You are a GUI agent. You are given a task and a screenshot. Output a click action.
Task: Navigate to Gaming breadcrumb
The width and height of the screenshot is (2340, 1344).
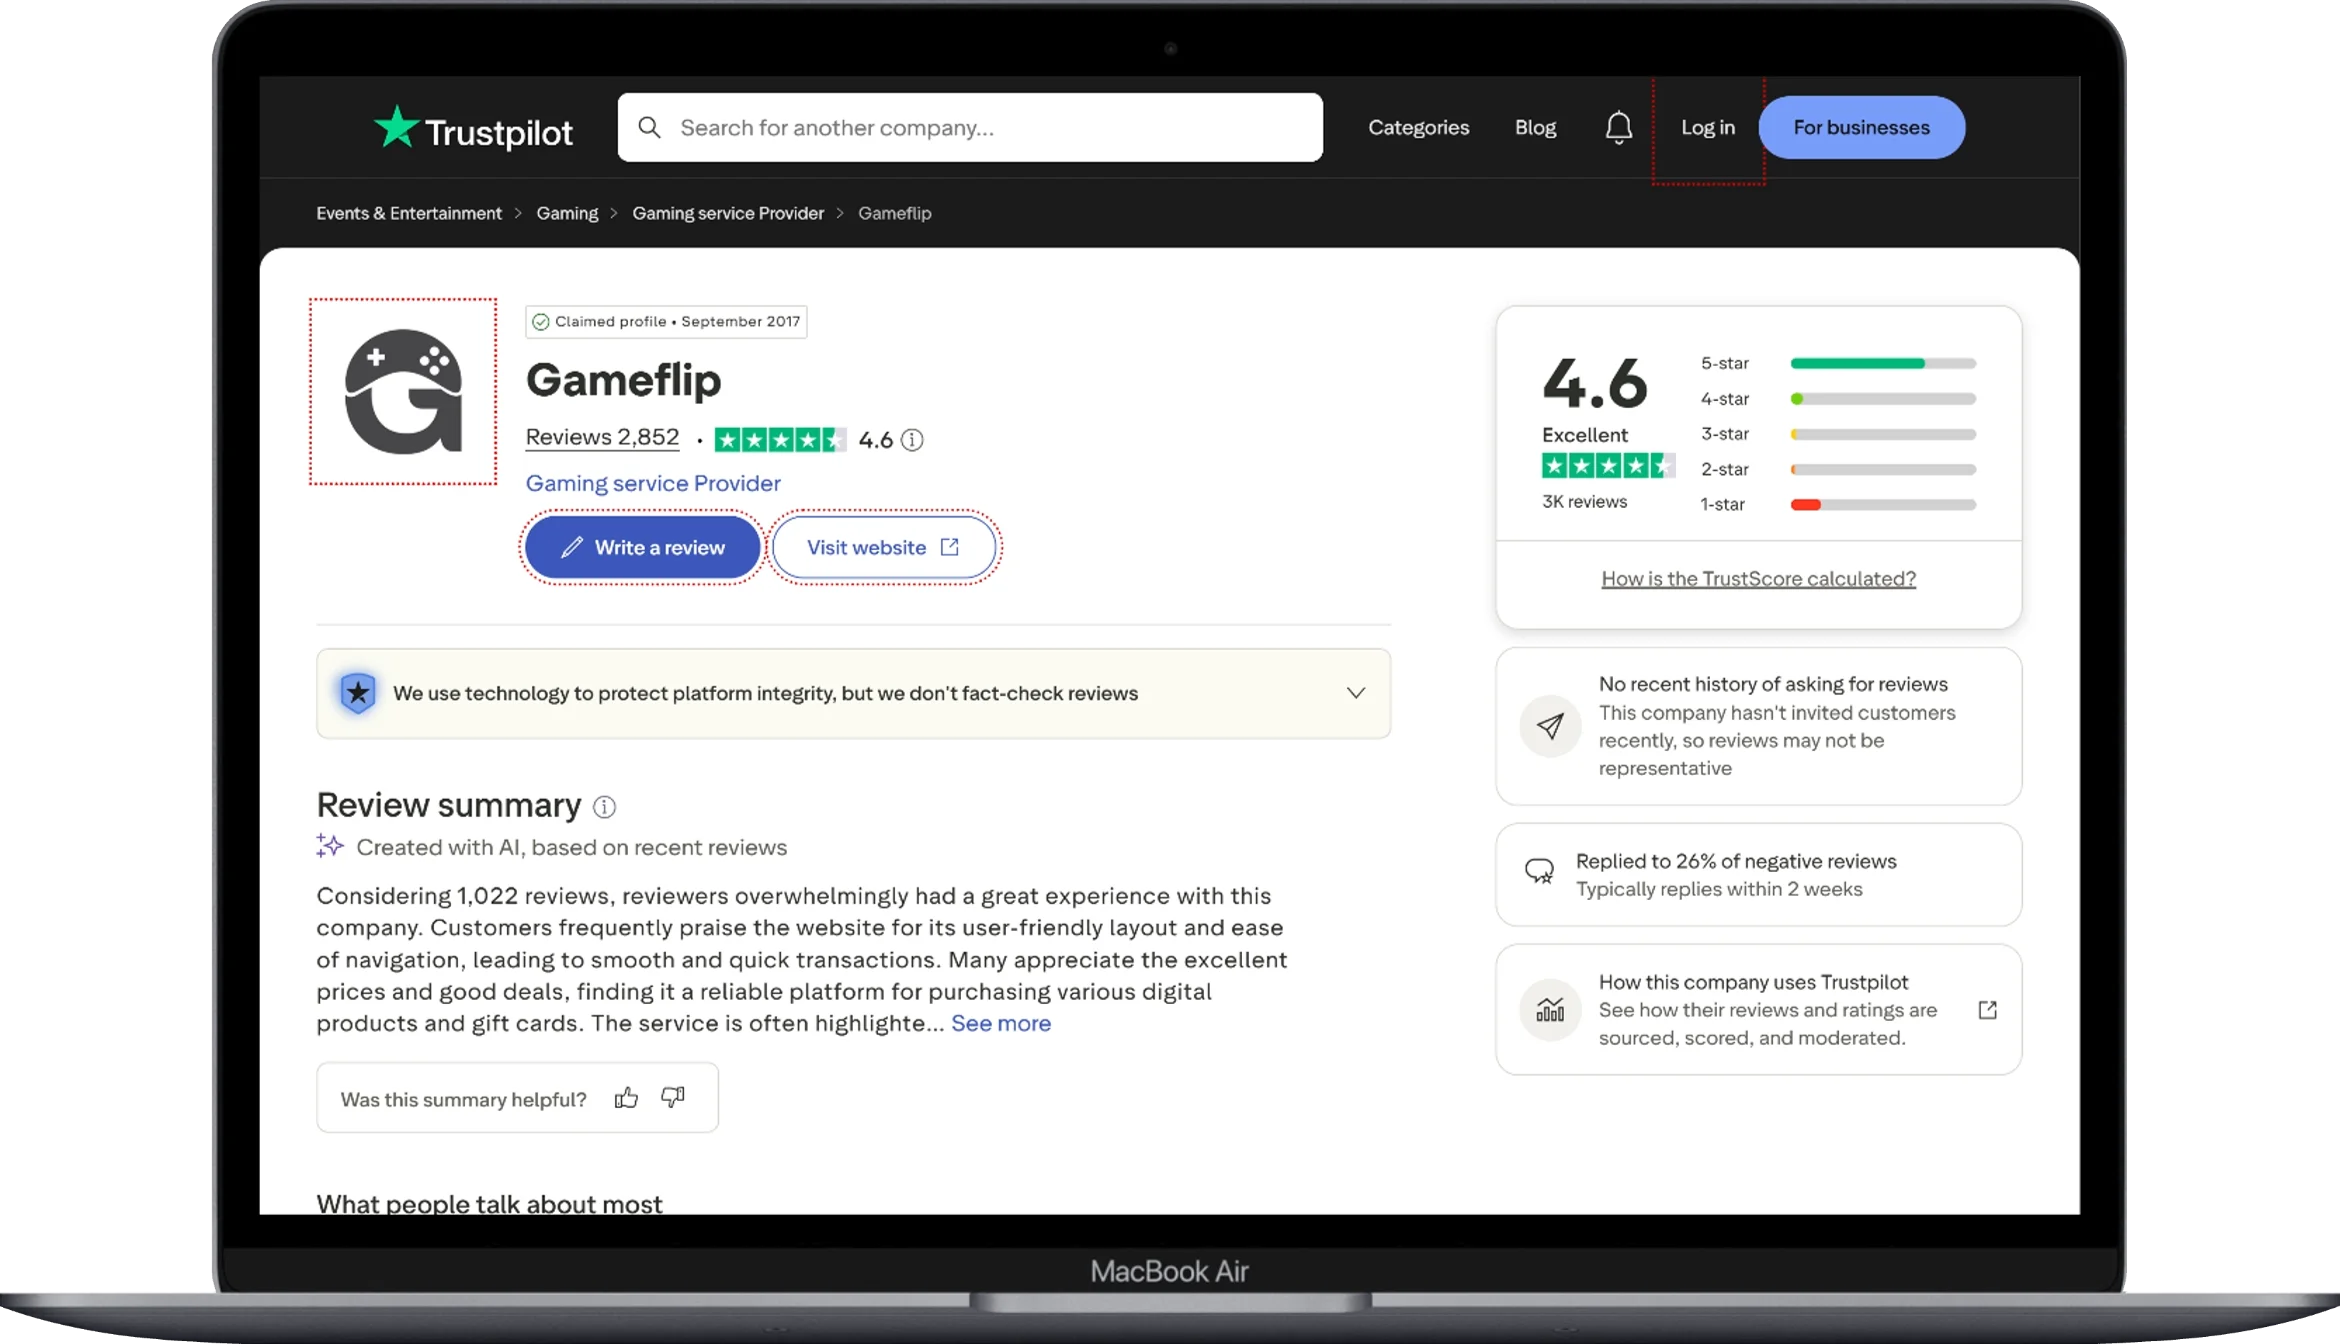[x=567, y=213]
